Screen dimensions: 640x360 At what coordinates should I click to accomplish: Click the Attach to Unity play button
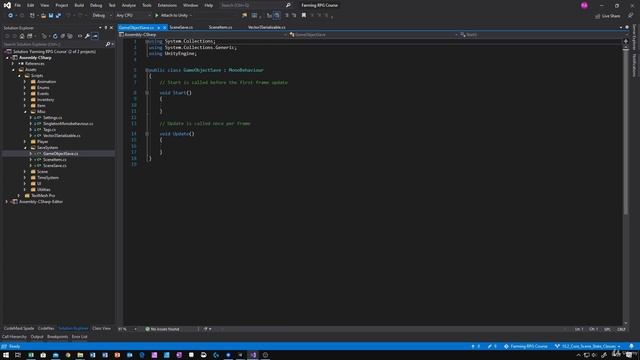pyautogui.click(x=171, y=16)
